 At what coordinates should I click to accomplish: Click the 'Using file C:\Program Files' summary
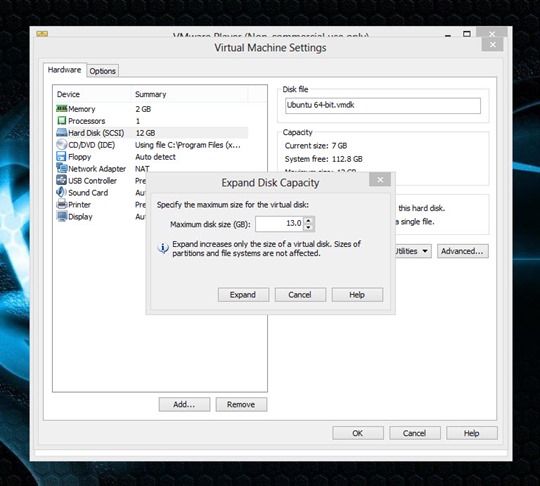click(188, 145)
